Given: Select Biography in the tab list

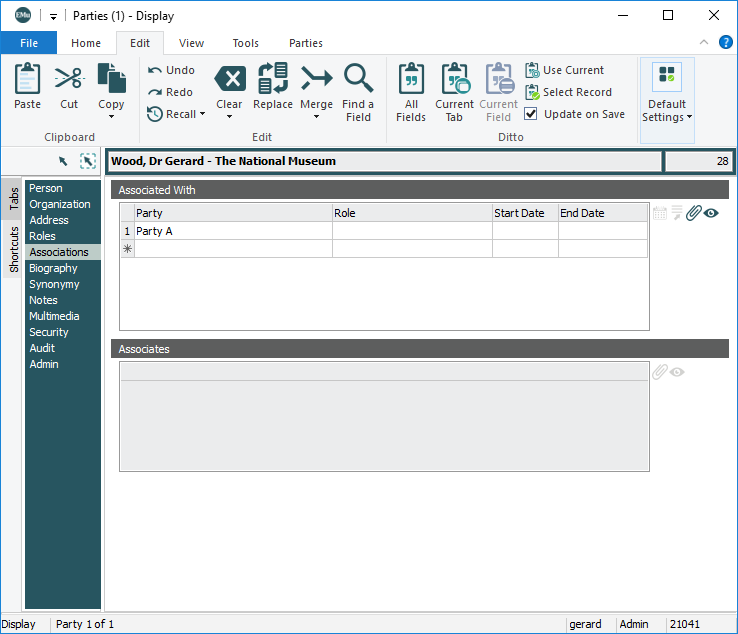Looking at the screenshot, I should [53, 268].
